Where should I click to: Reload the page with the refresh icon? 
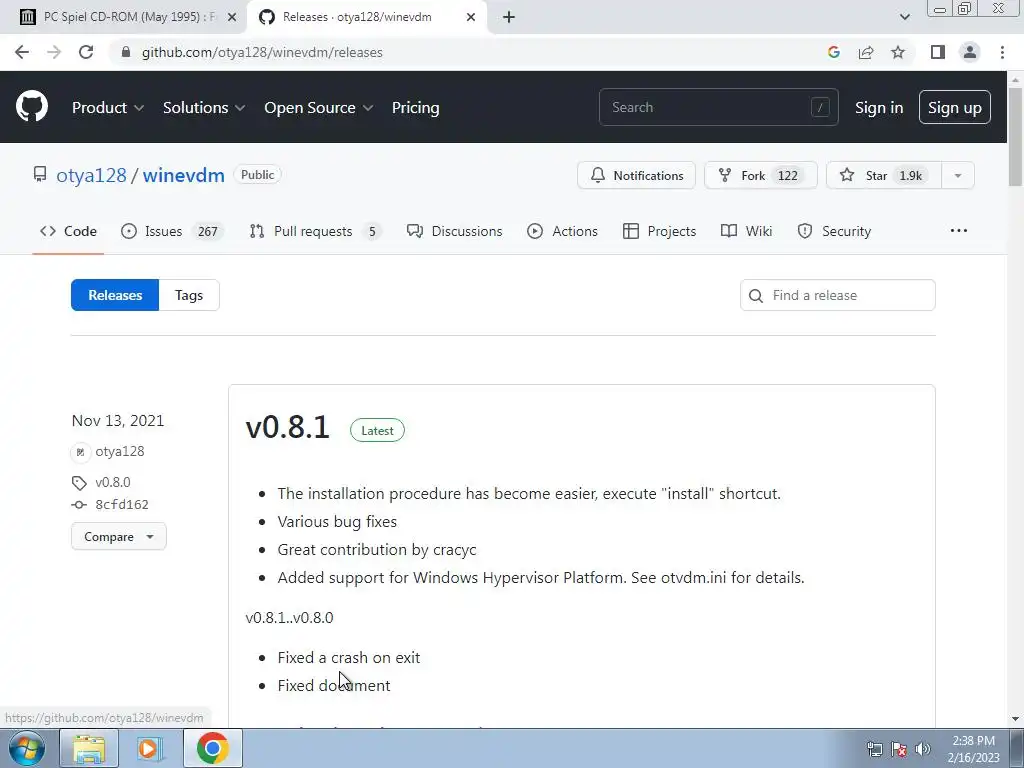click(x=86, y=52)
